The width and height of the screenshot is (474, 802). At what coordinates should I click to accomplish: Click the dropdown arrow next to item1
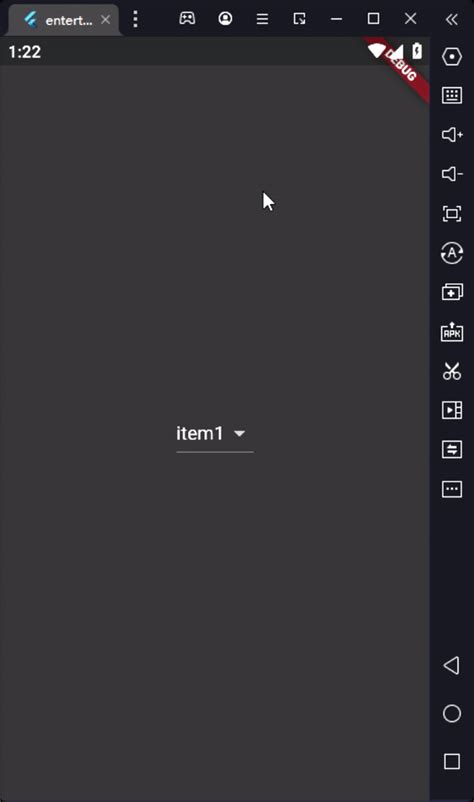(239, 434)
